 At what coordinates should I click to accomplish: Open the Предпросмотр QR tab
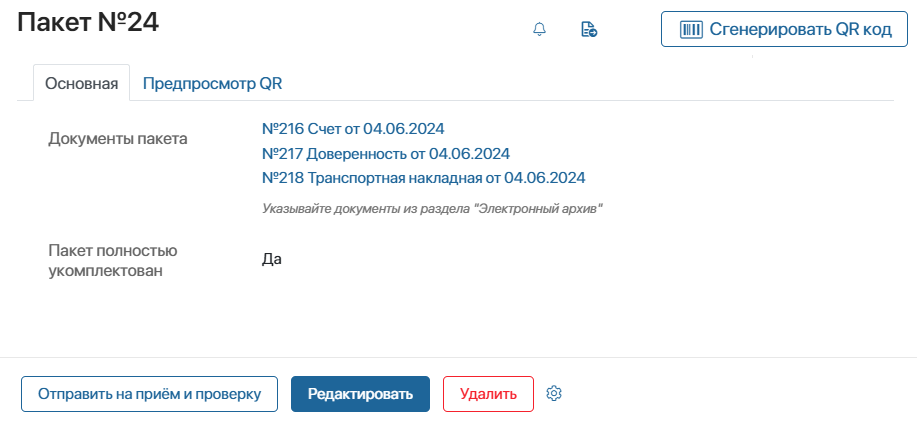212,84
